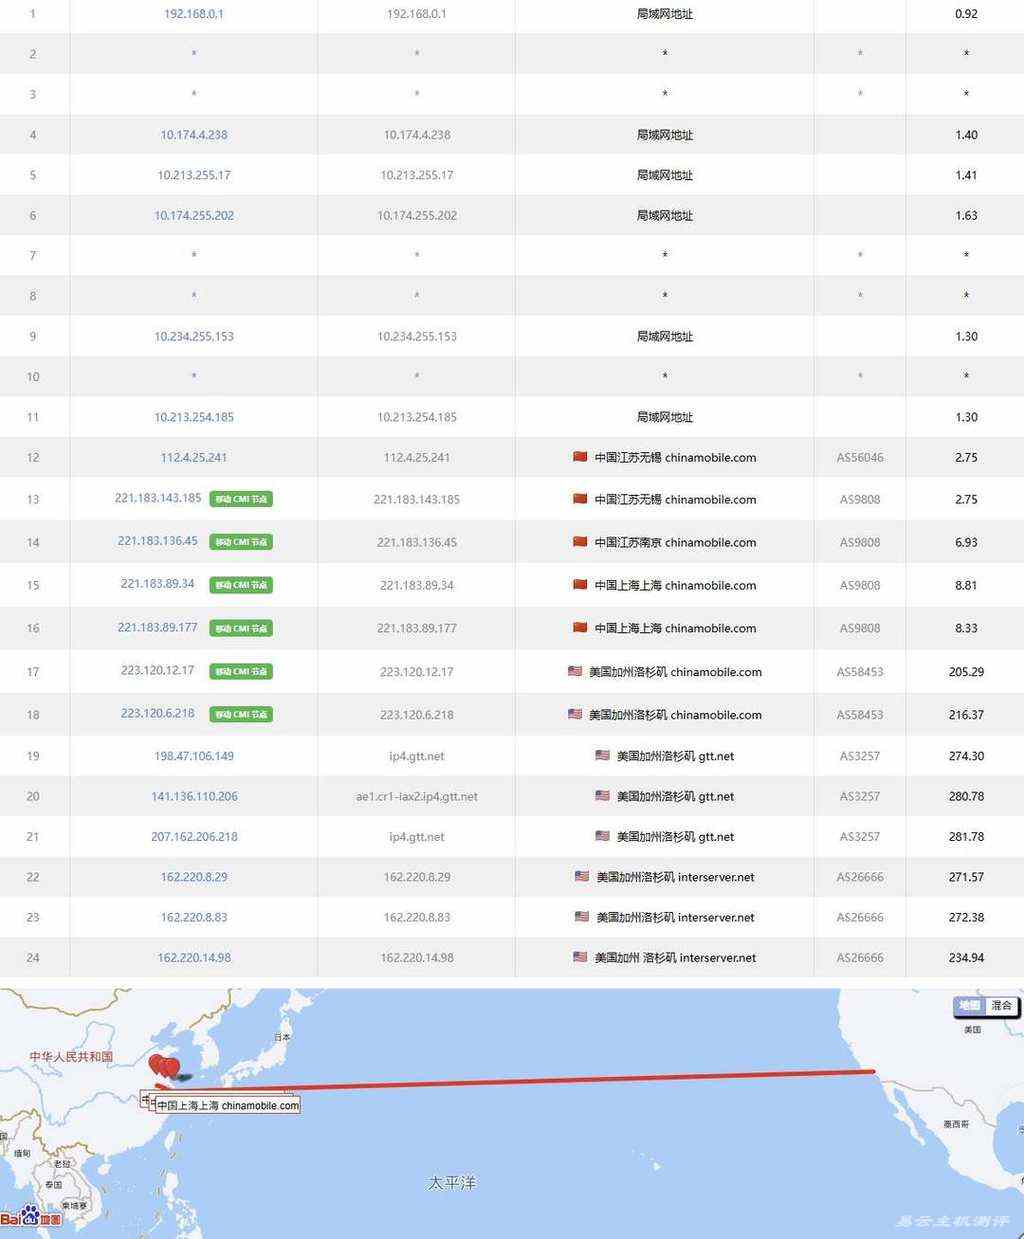Click the map tooltip 中国上海上海 chinamobile.com

(x=227, y=1105)
